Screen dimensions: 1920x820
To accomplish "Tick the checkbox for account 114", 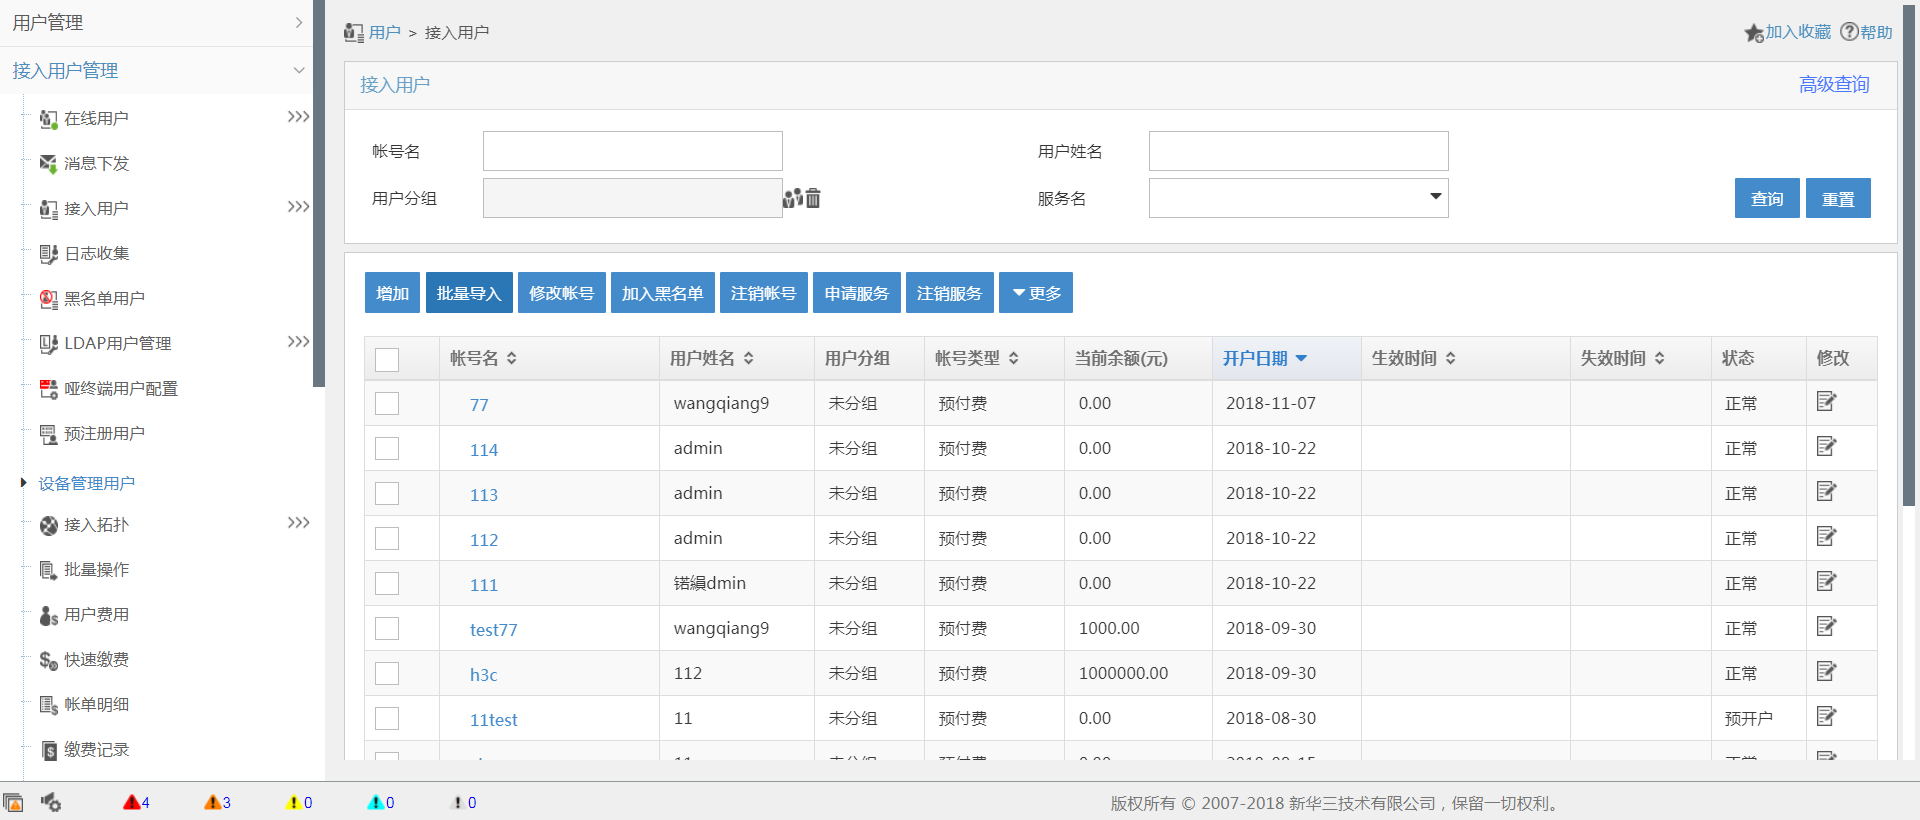I will point(387,449).
